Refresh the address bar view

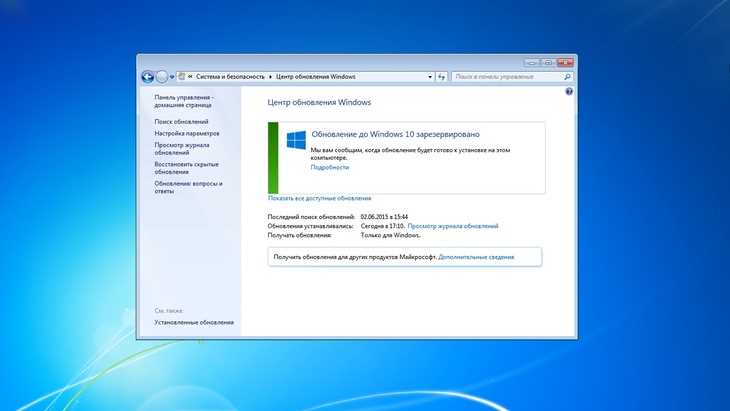point(441,77)
